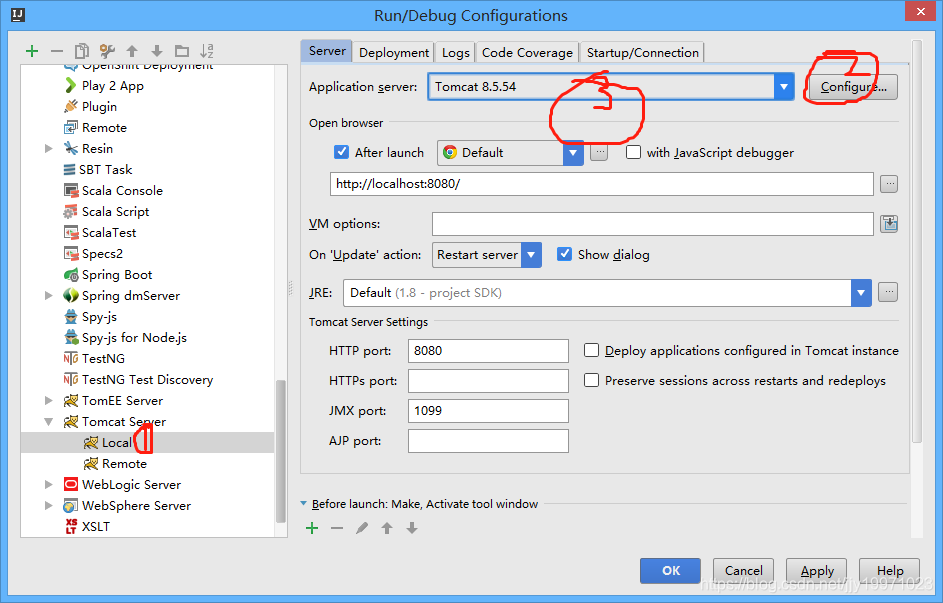Open defaults via the wrench settings icon
Viewport: 943px width, 603px height.
pos(107,51)
